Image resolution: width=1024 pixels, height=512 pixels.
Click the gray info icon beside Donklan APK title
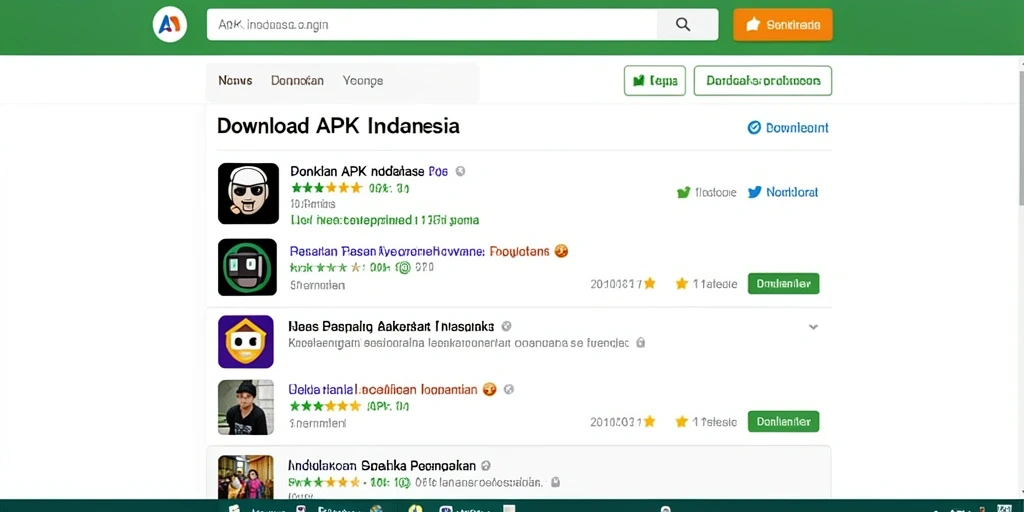460,171
